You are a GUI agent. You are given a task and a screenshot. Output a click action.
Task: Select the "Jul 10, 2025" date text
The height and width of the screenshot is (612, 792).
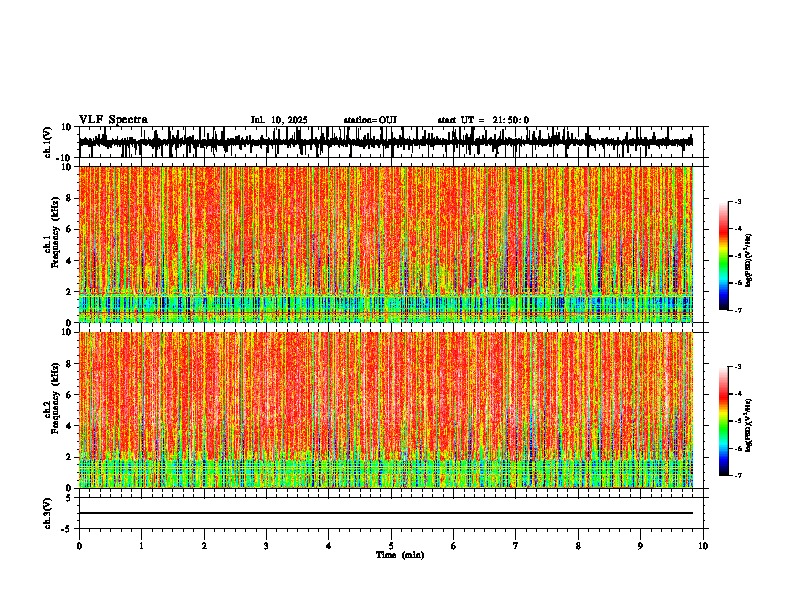coord(279,120)
